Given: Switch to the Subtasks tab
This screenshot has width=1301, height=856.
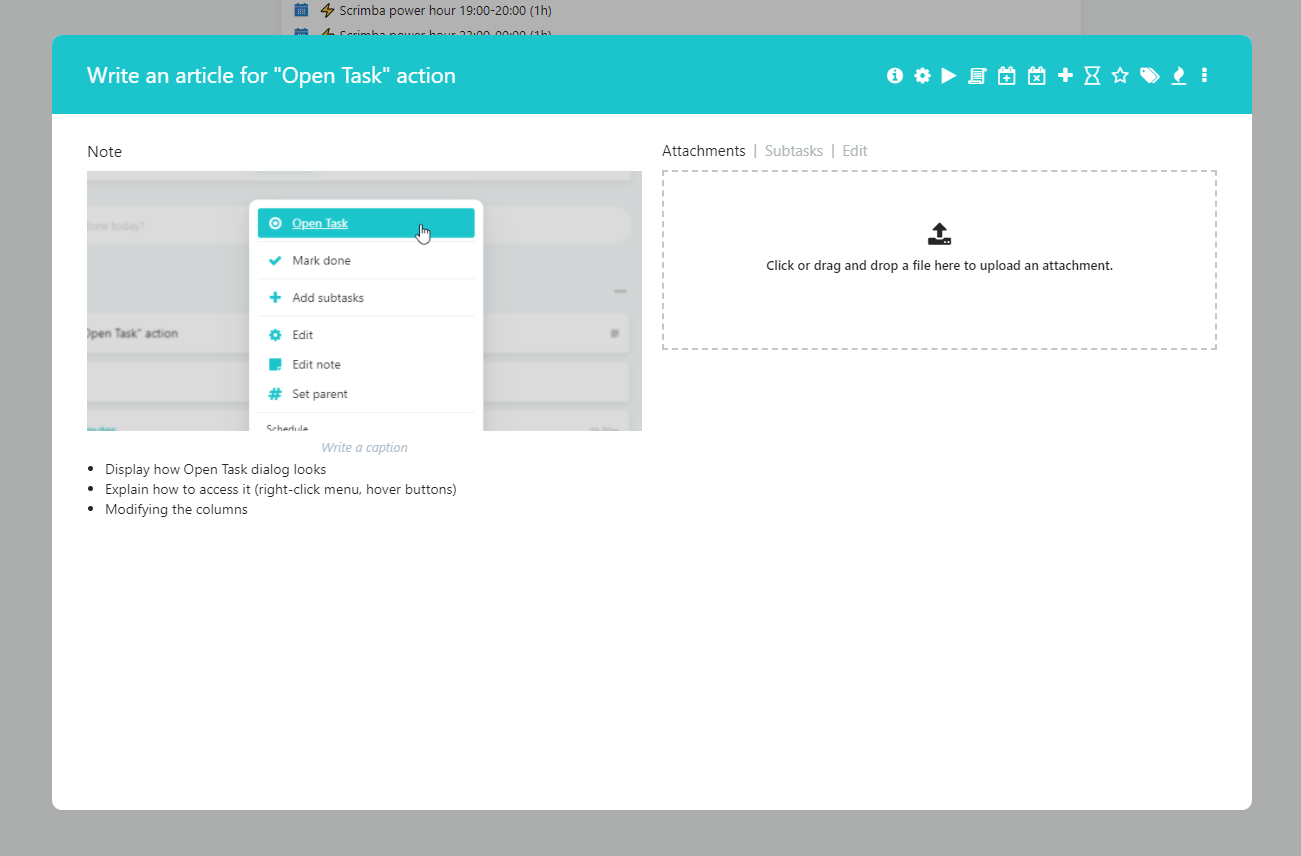Looking at the screenshot, I should [x=794, y=151].
